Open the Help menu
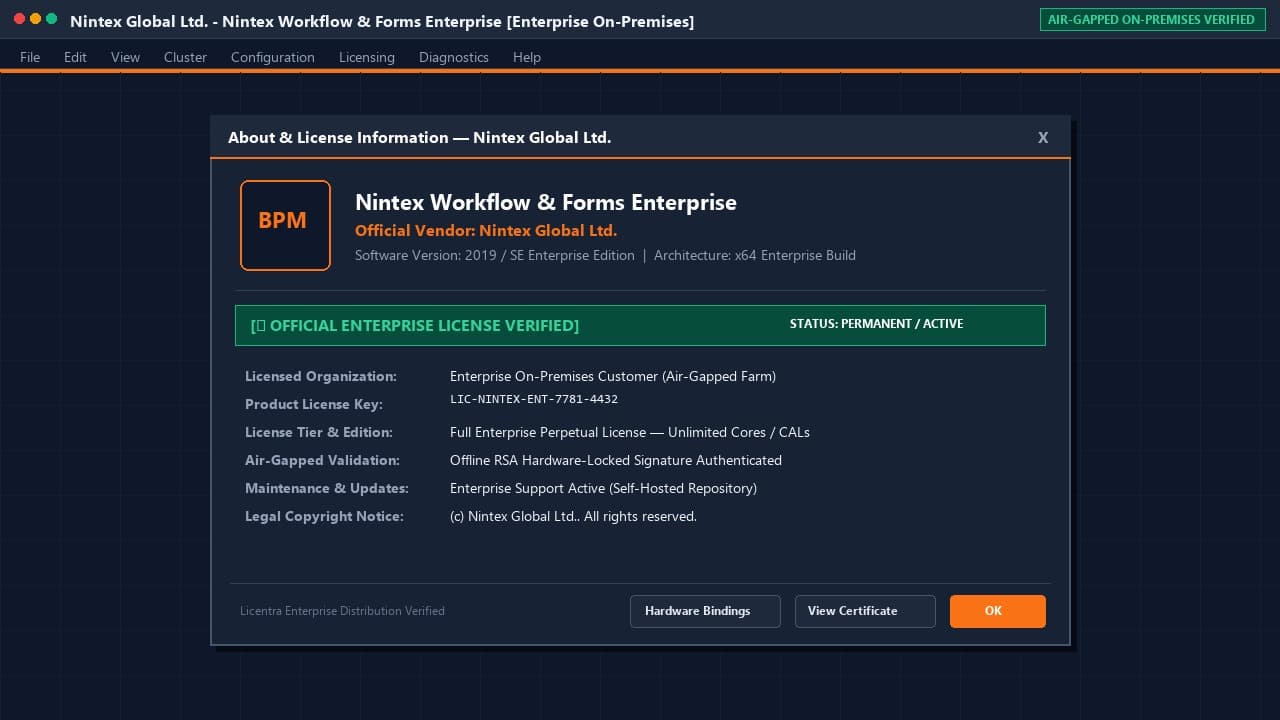 [x=527, y=57]
